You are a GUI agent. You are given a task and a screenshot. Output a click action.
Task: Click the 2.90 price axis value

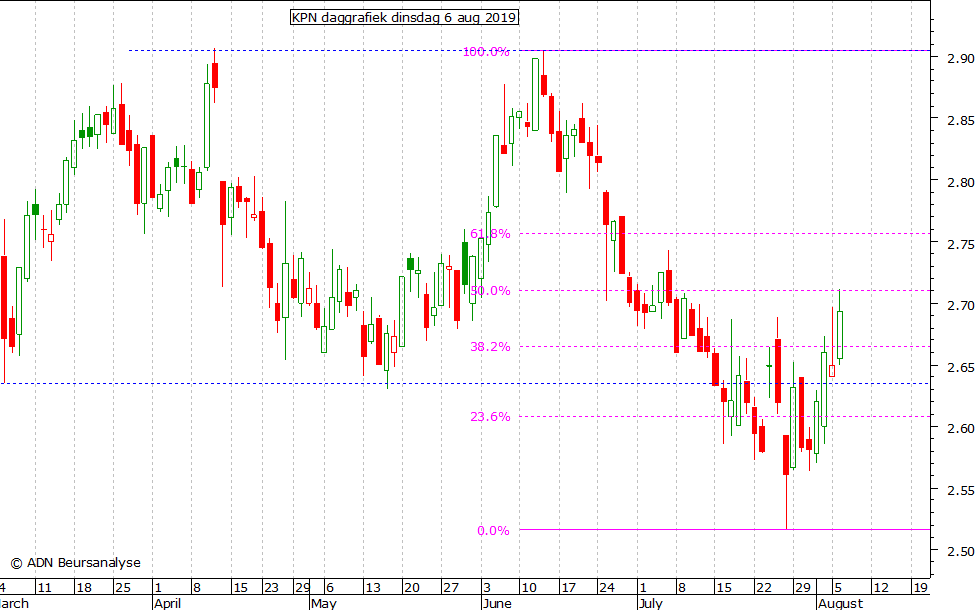click(961, 58)
